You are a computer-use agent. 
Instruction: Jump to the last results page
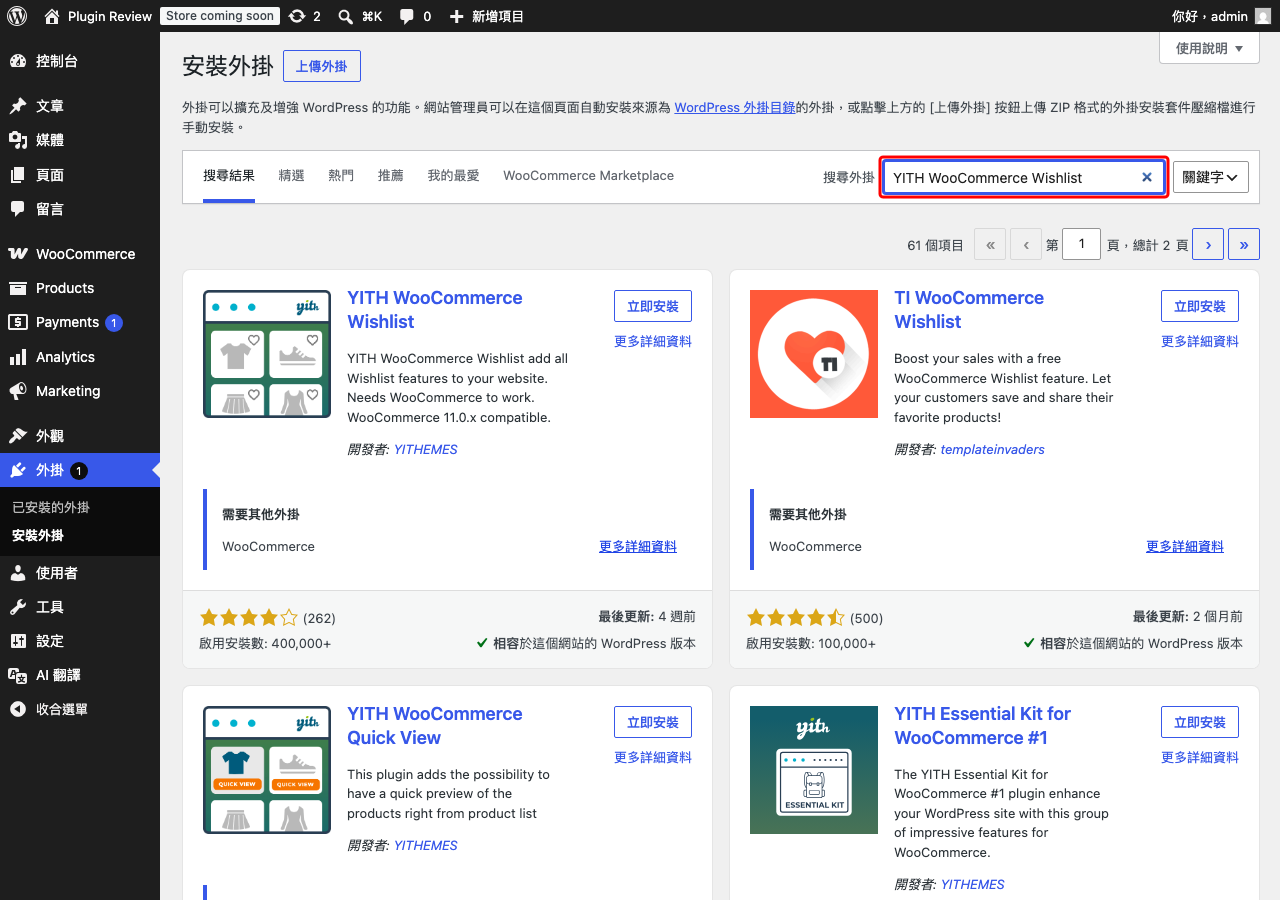(1244, 244)
